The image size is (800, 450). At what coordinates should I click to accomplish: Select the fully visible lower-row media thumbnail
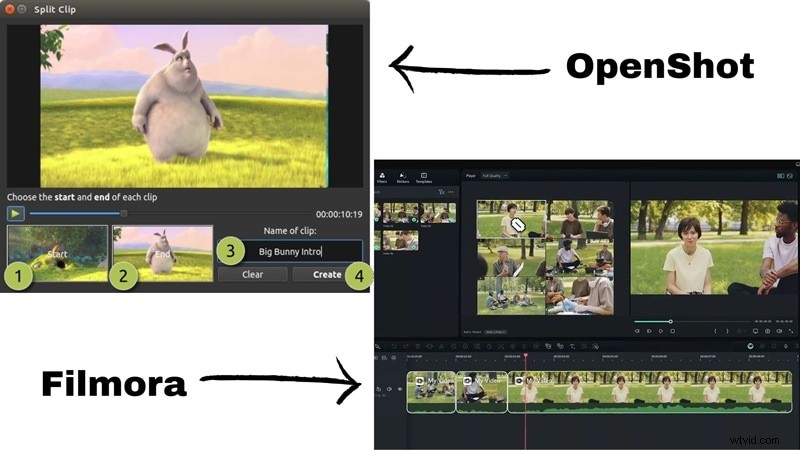[401, 240]
